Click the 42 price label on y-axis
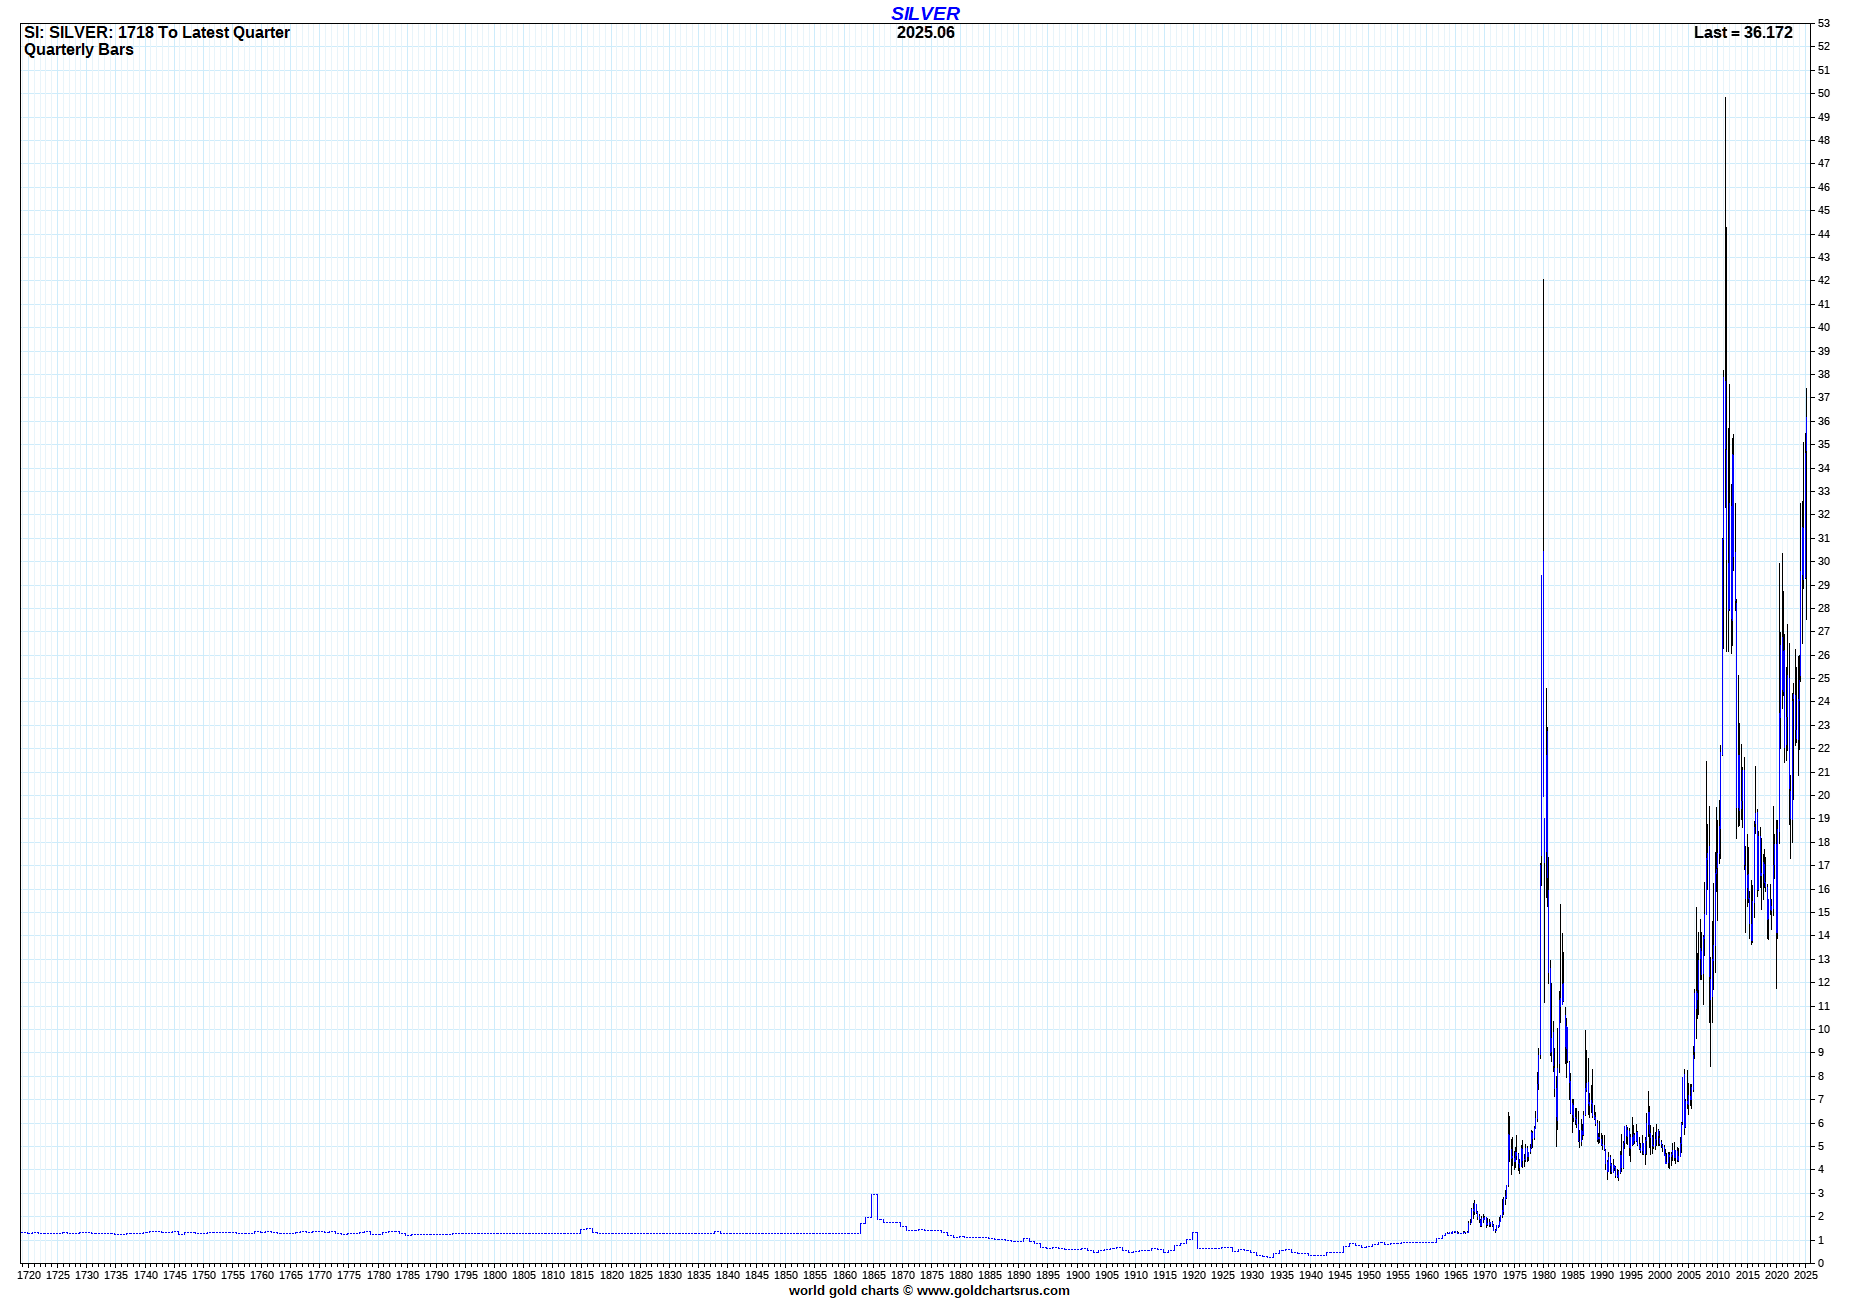 point(1824,280)
